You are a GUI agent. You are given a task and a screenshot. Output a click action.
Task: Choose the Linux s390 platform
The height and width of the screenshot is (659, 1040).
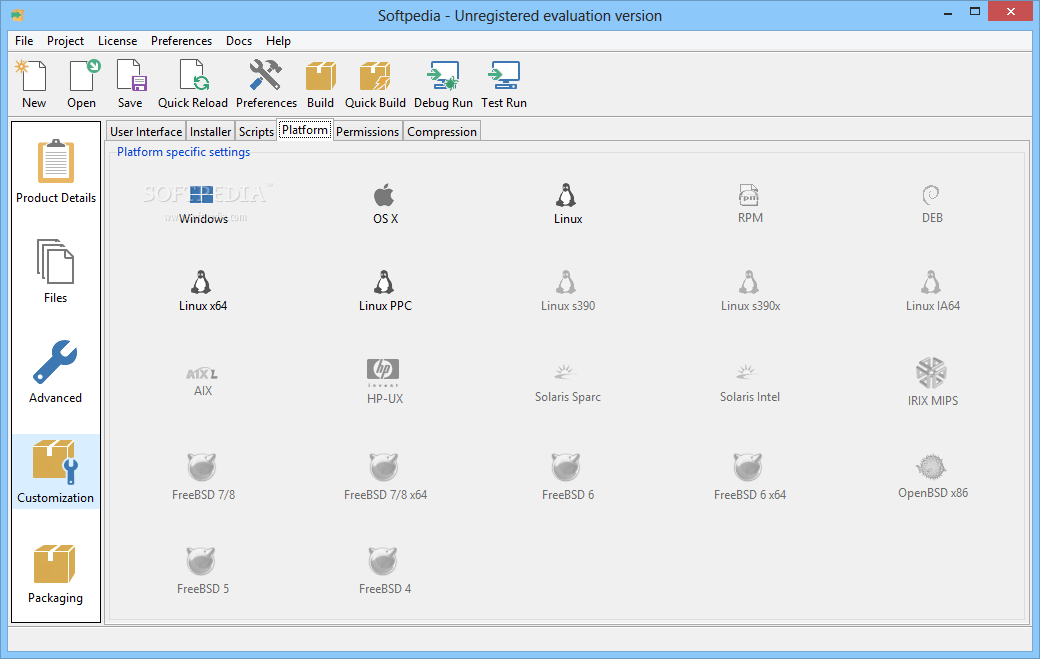coord(568,291)
